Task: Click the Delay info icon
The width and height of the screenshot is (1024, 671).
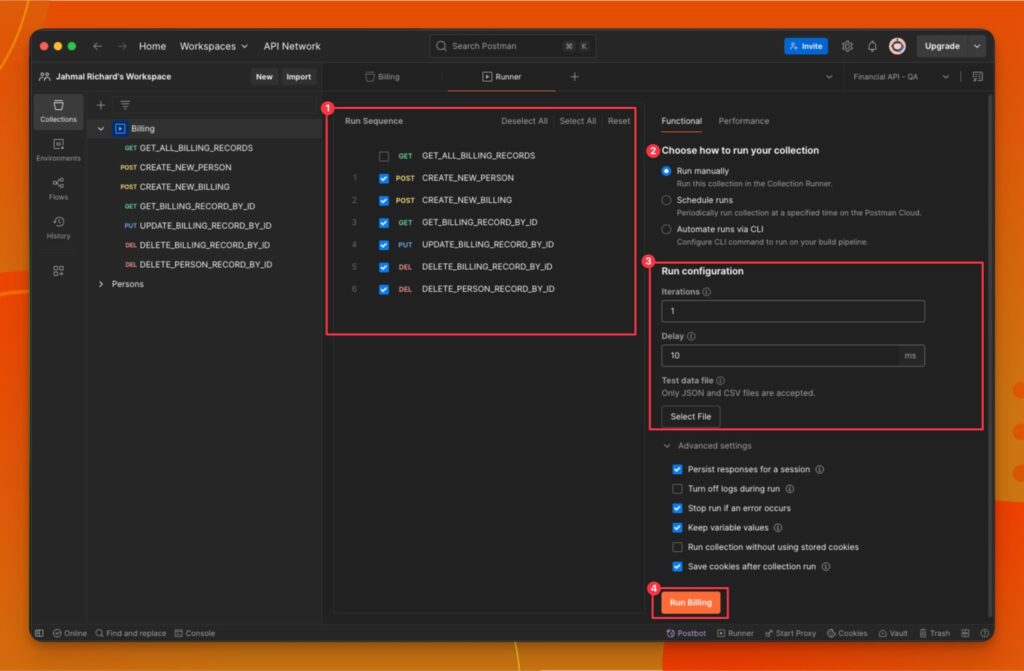Action: click(x=691, y=336)
